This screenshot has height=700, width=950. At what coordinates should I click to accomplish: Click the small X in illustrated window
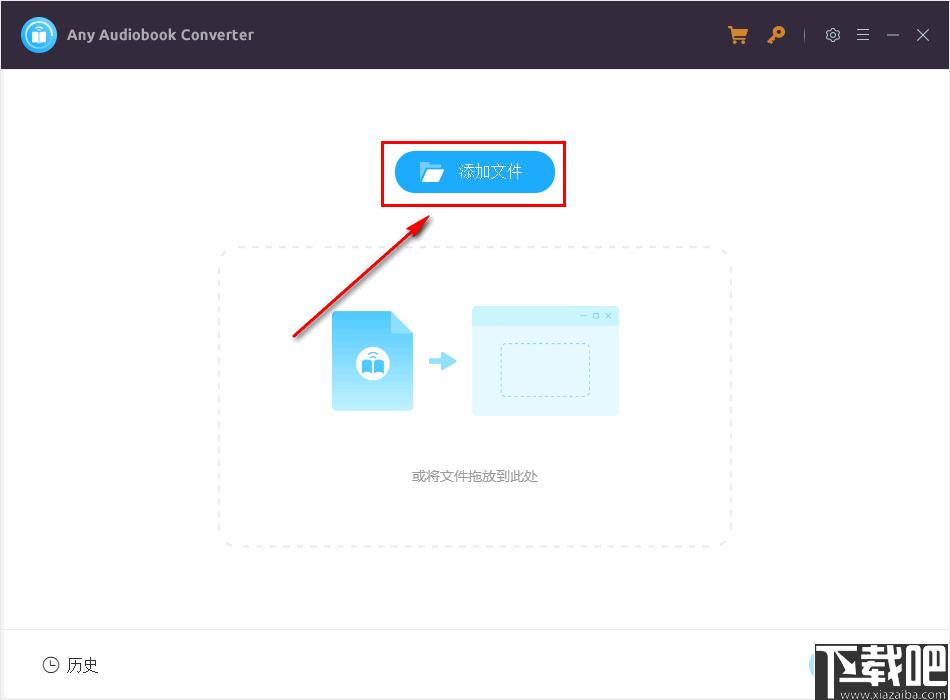click(608, 316)
